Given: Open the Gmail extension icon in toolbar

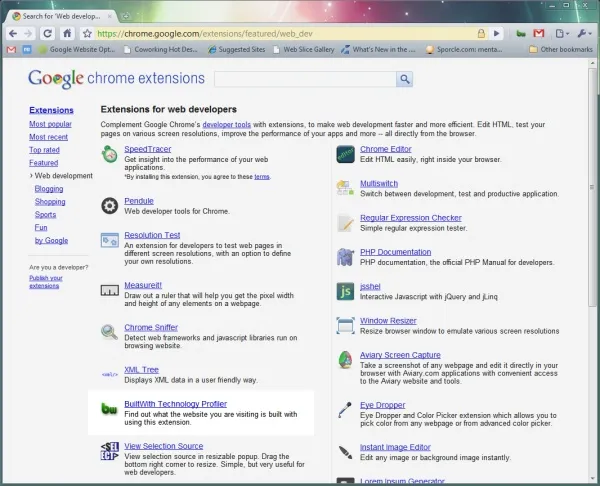Looking at the screenshot, I should click(x=539, y=34).
